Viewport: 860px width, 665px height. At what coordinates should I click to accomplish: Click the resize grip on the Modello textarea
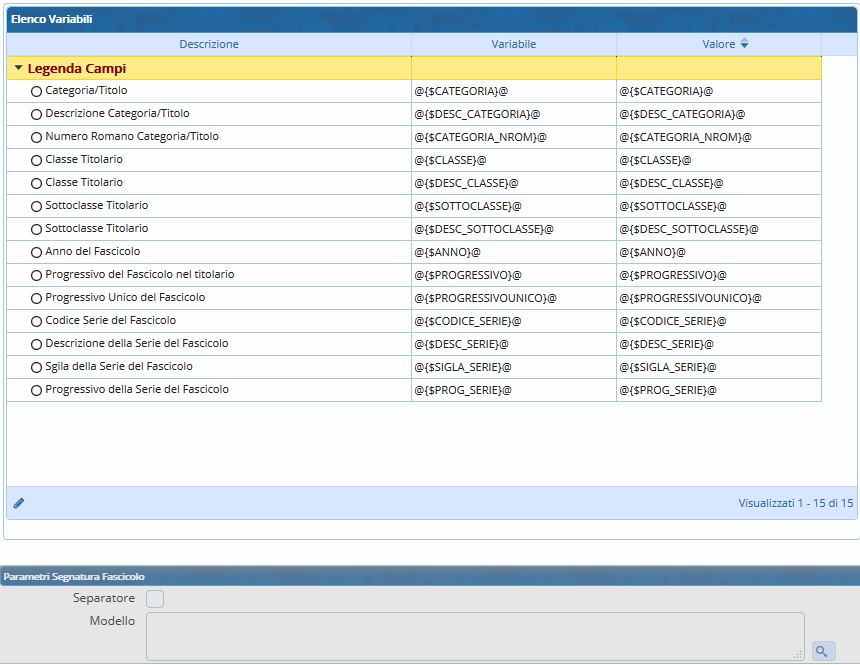pos(798,654)
